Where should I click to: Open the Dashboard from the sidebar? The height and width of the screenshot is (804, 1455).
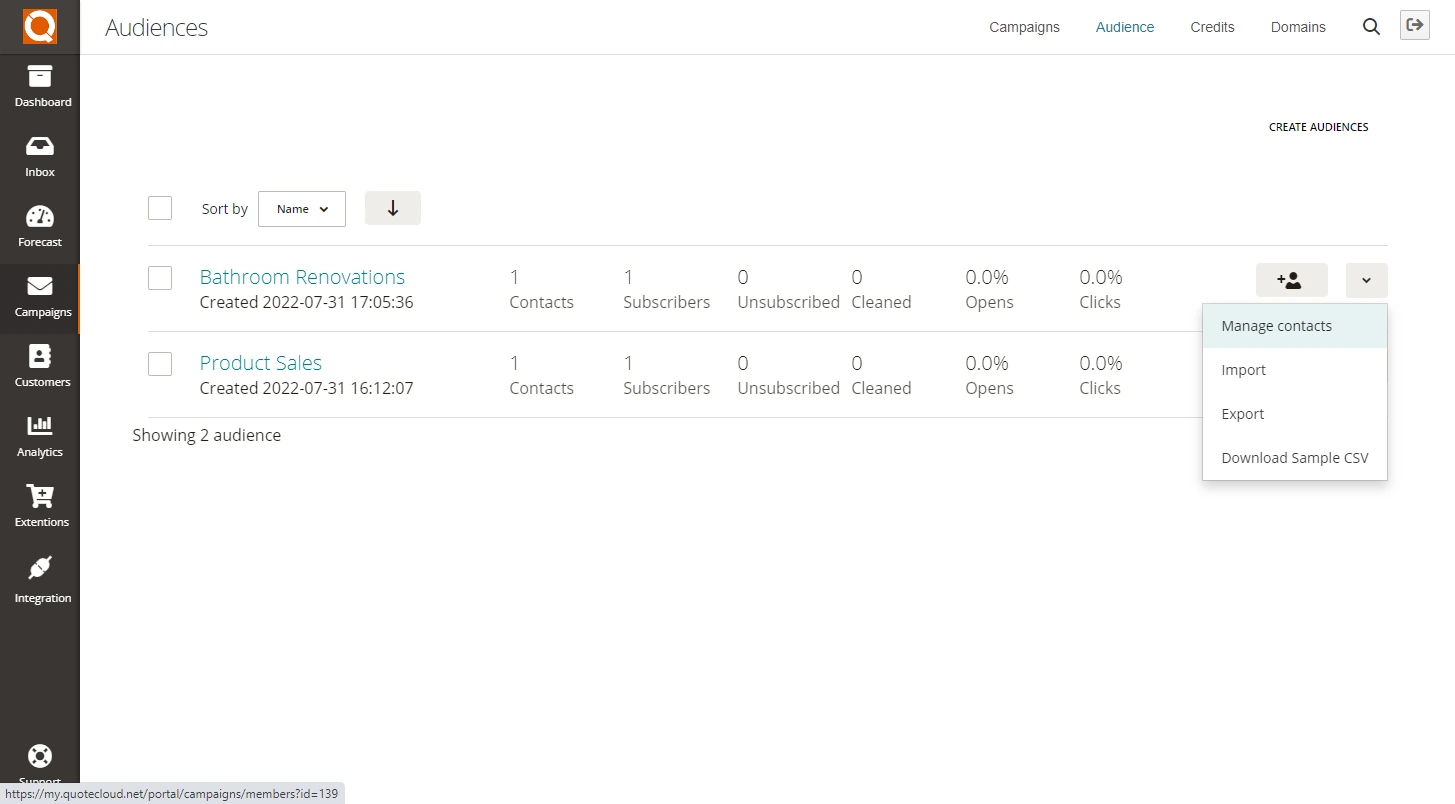click(40, 86)
